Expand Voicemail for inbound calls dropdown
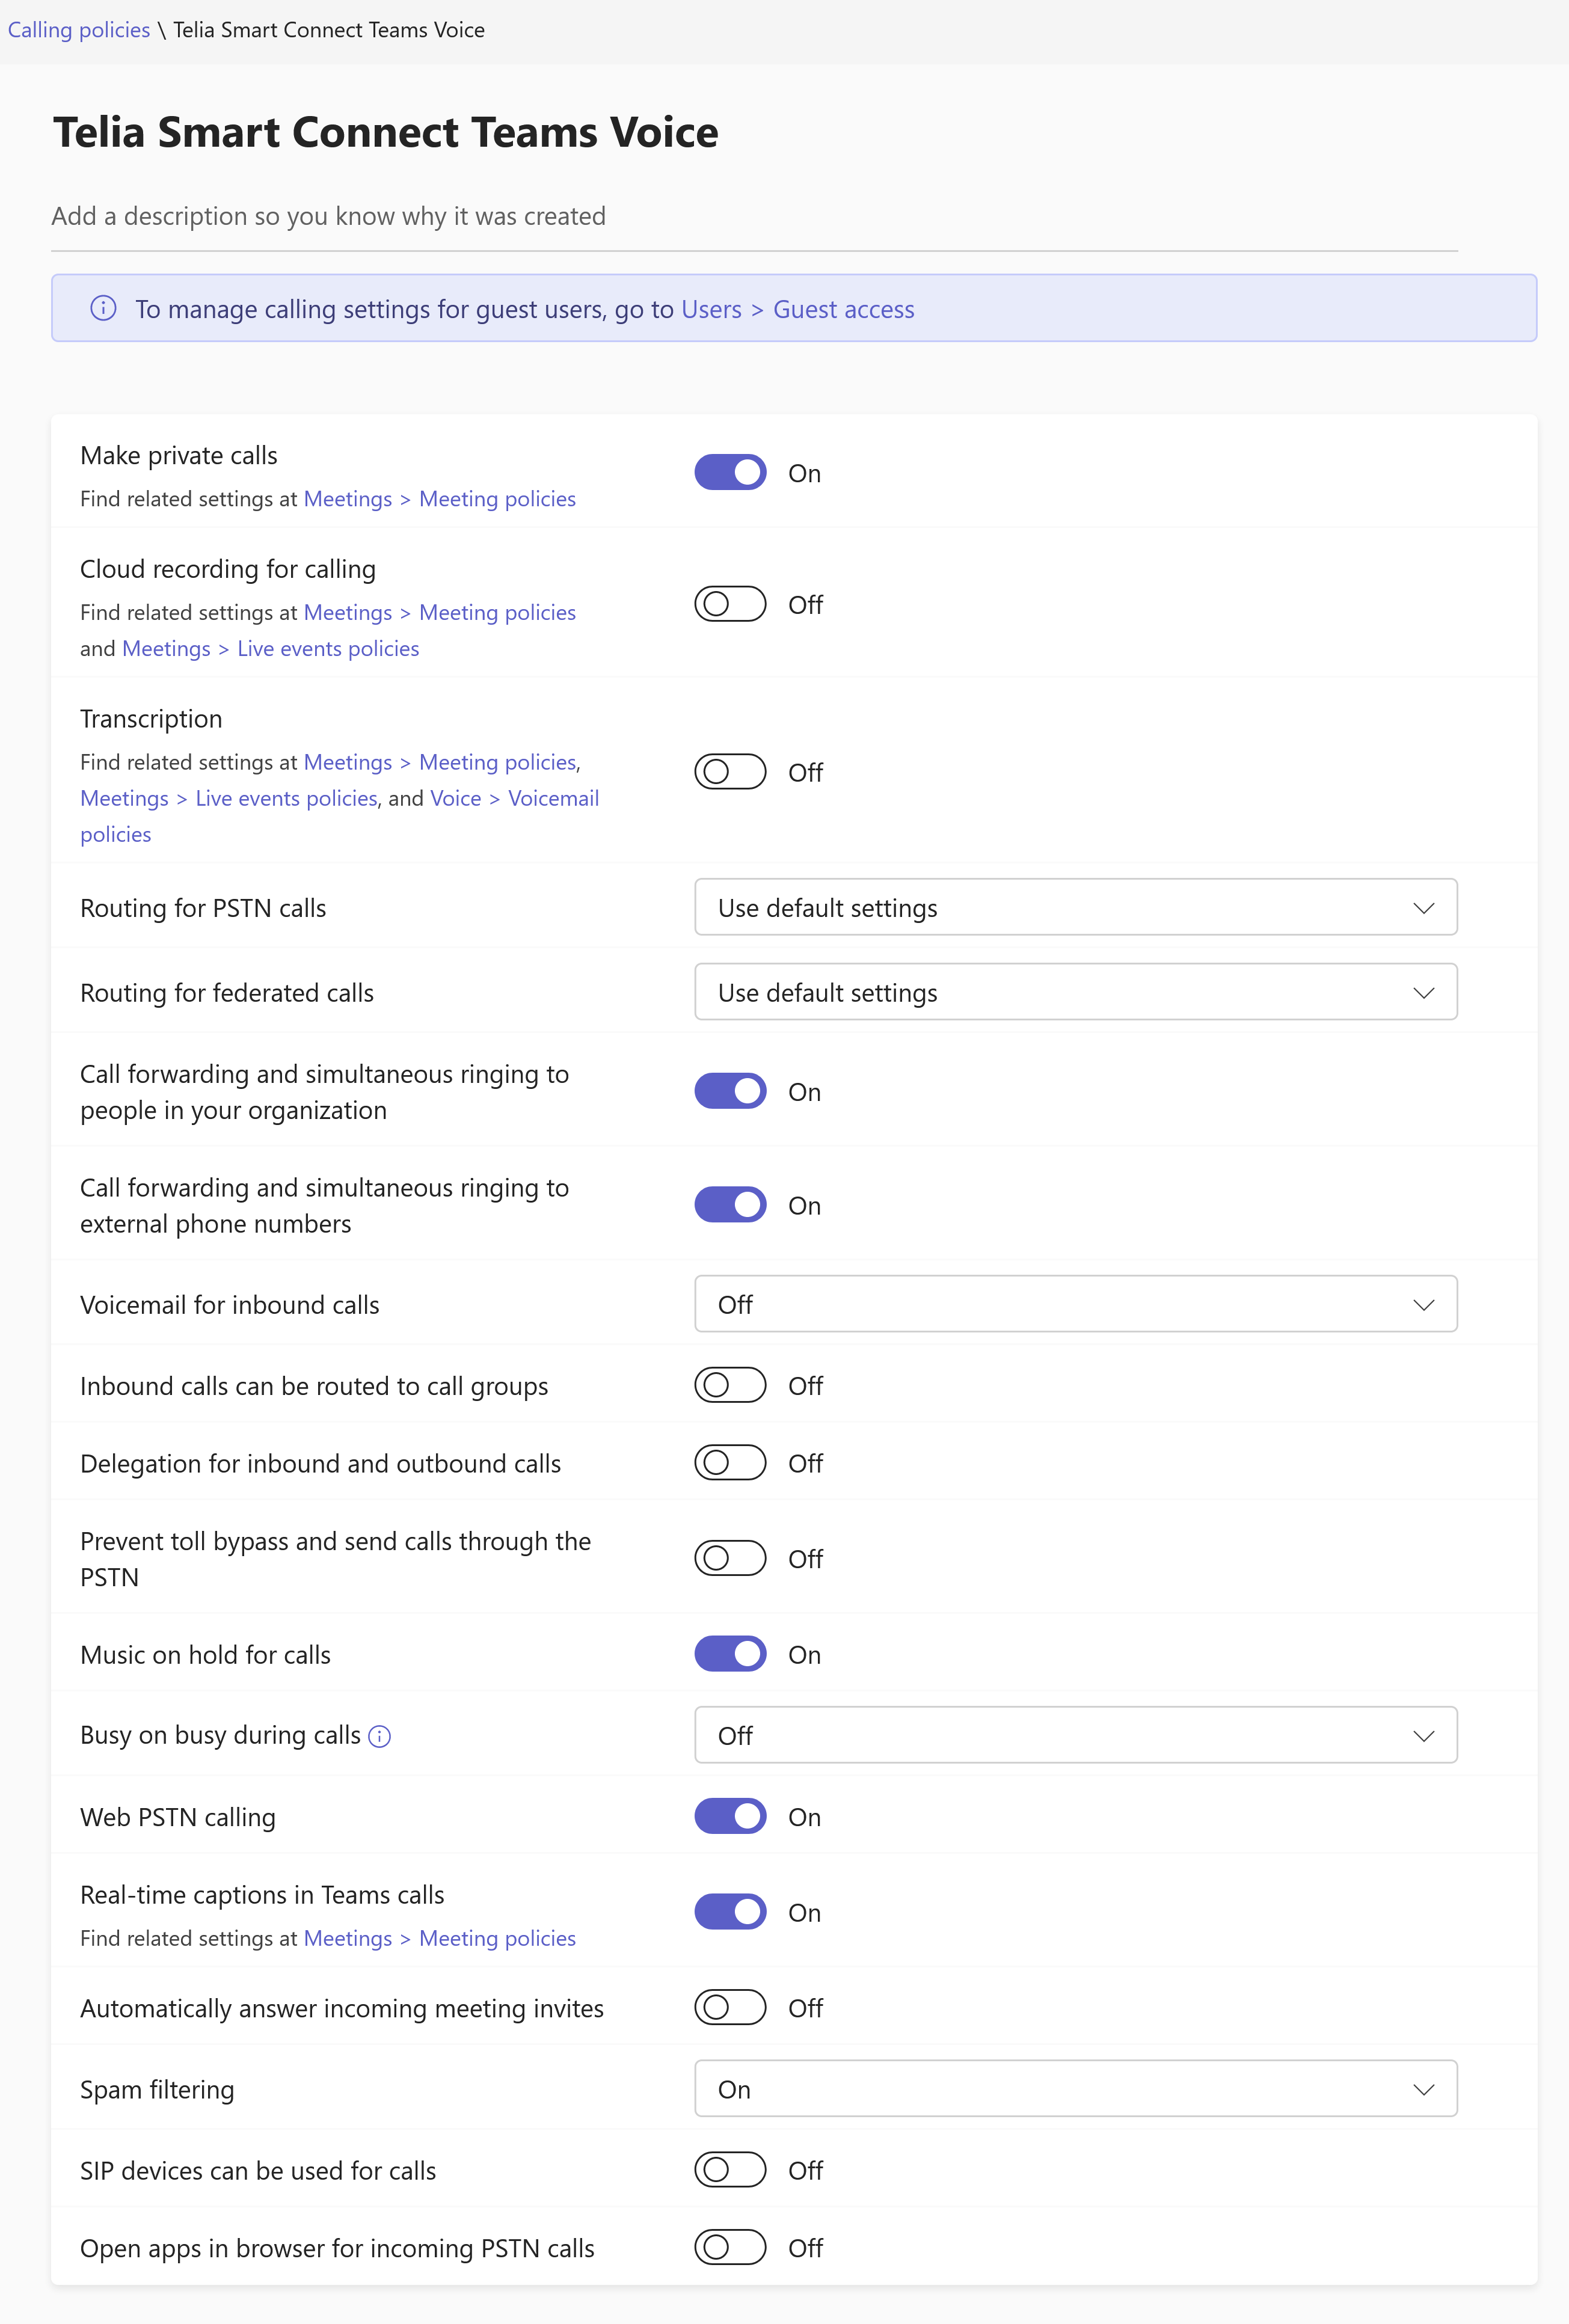The image size is (1569, 2324). (1076, 1304)
